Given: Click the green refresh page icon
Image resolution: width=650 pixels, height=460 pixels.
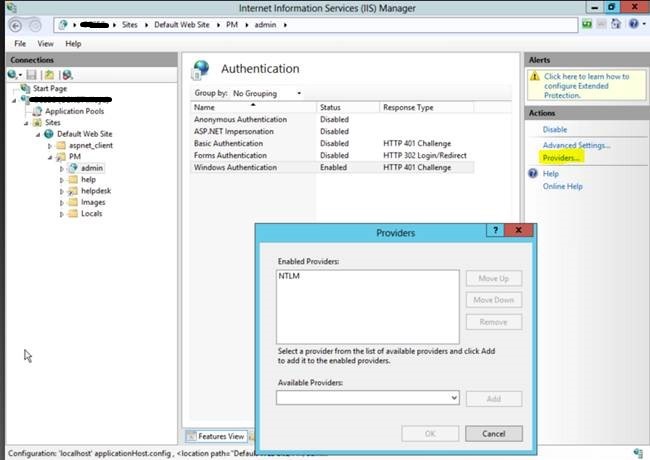Looking at the screenshot, I should [x=587, y=24].
